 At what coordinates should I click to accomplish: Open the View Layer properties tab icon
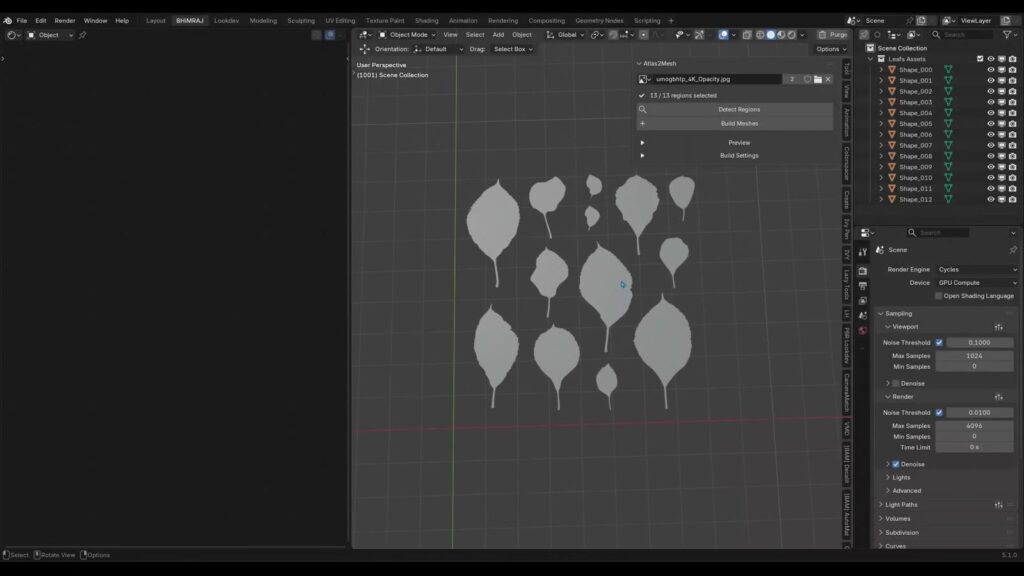coord(863,301)
